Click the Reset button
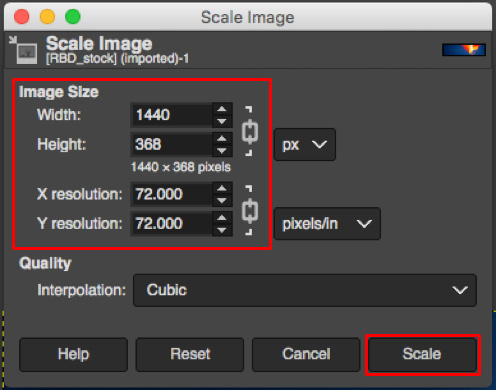Viewport: 496px width, 390px height. [x=190, y=354]
